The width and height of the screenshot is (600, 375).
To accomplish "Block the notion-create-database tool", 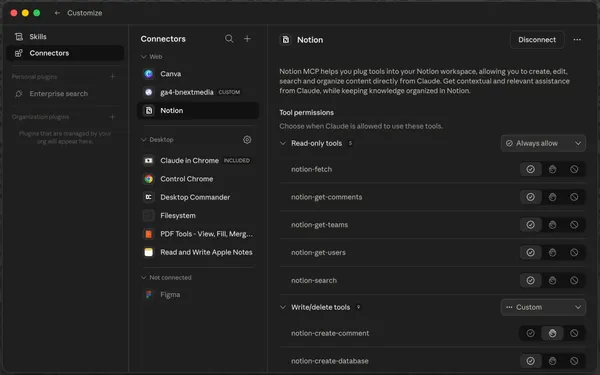I will pyautogui.click(x=574, y=361).
